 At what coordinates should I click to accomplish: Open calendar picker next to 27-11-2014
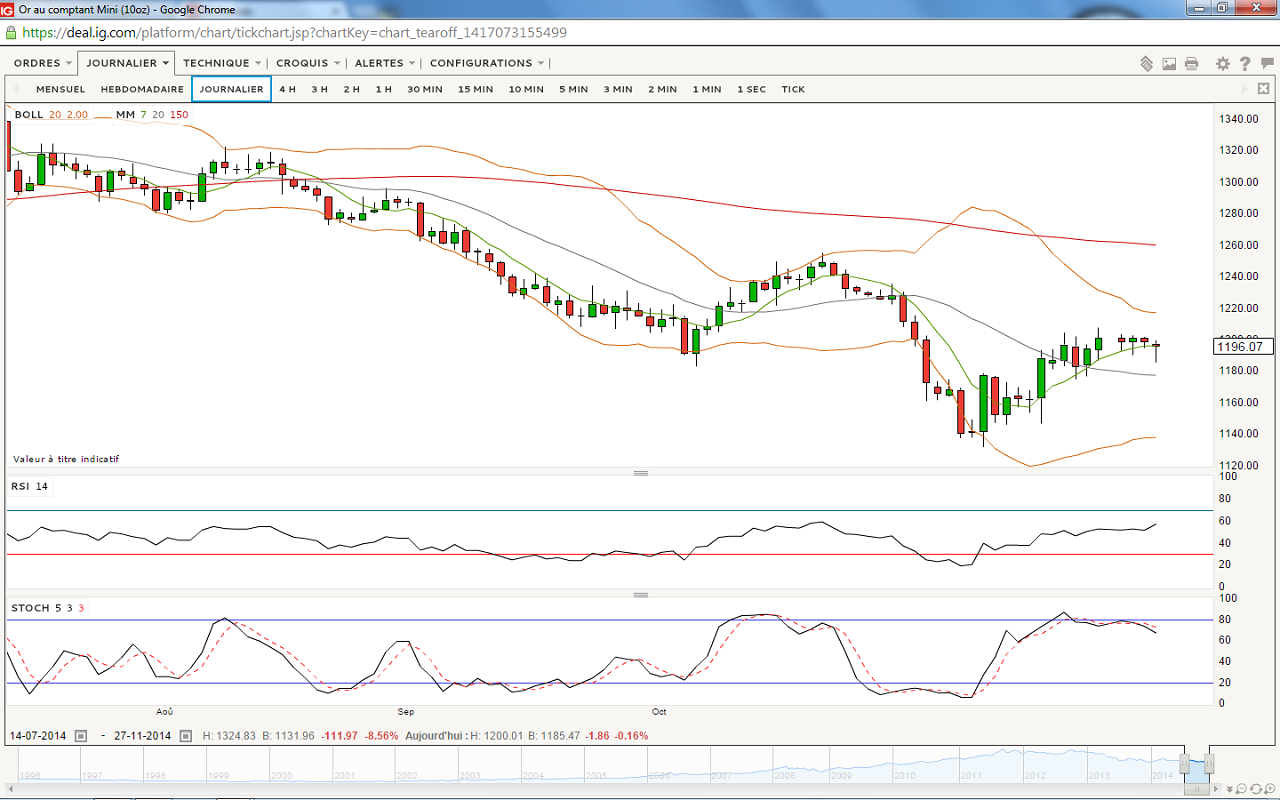click(186, 736)
